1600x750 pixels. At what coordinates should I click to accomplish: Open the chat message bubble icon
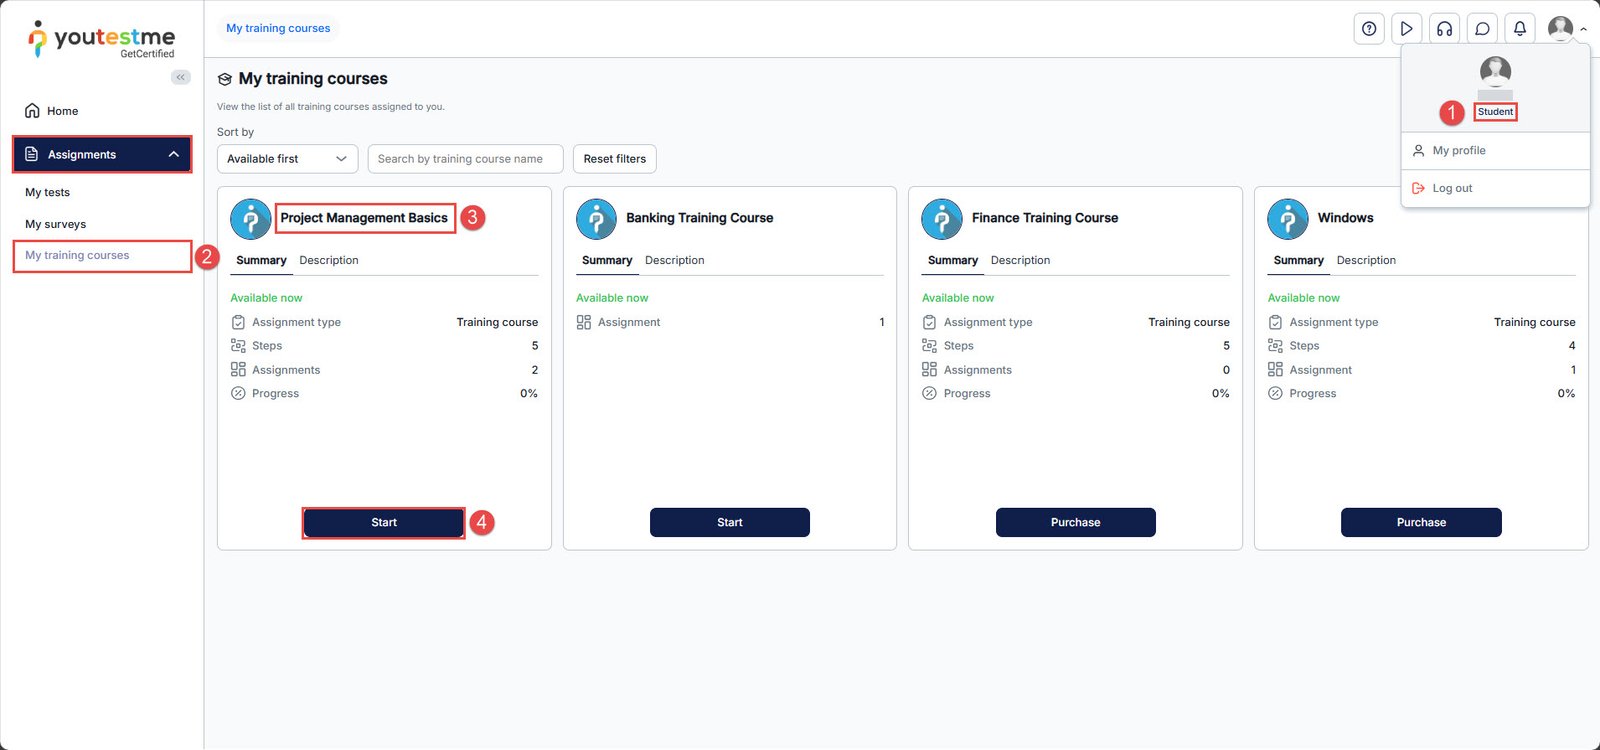click(x=1482, y=29)
